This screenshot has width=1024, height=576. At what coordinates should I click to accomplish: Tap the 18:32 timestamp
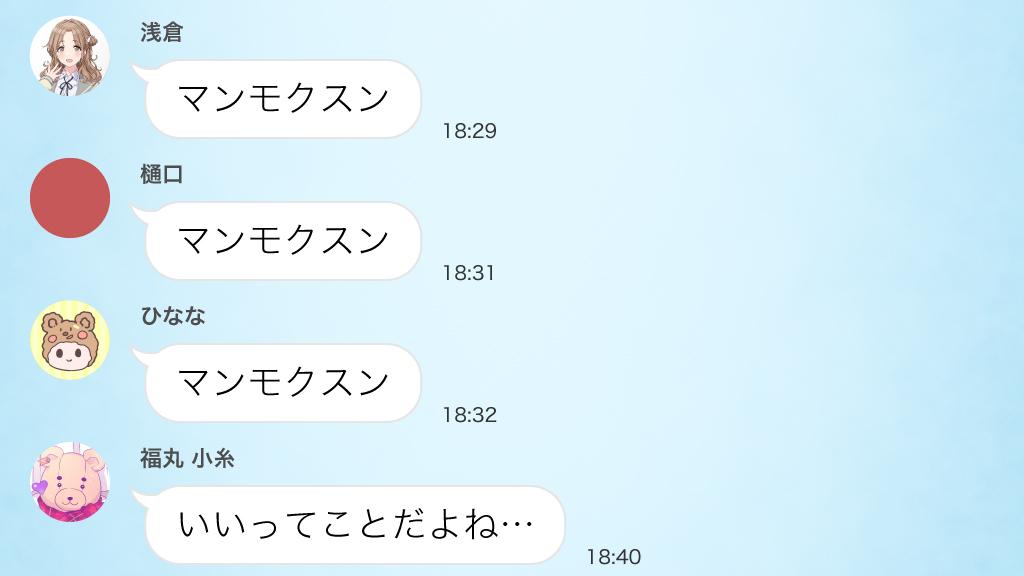(x=470, y=415)
